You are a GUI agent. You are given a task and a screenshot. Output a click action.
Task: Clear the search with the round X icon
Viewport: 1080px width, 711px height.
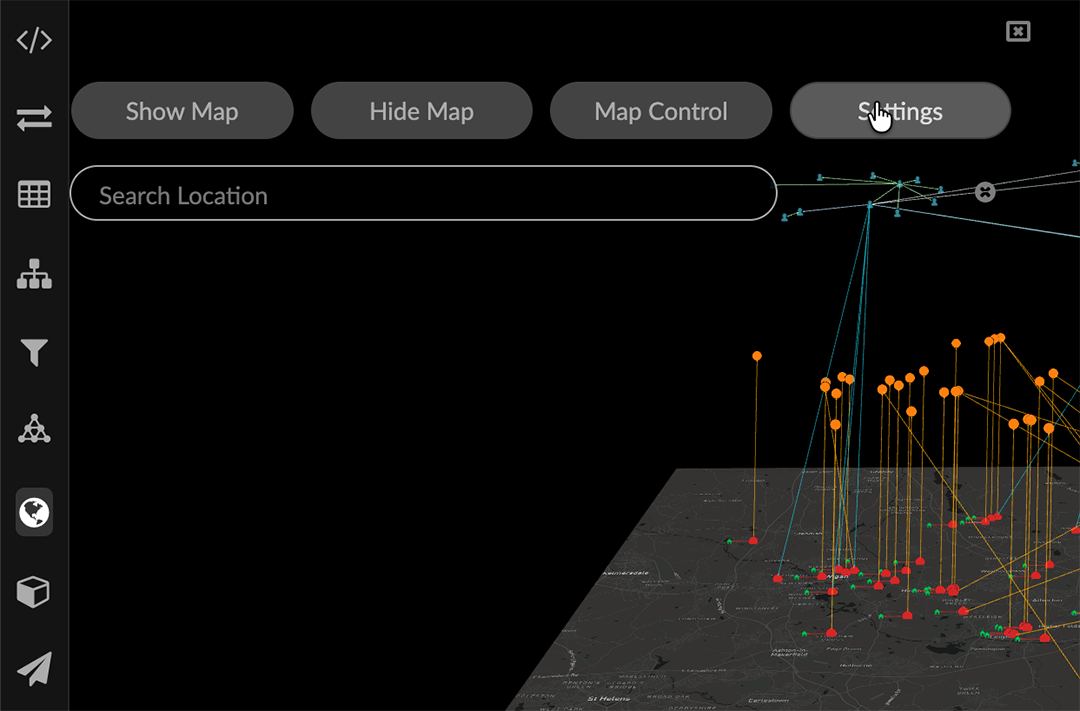985,192
